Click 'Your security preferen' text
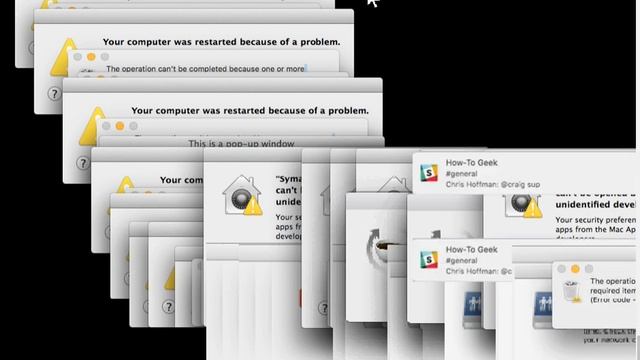The image size is (640, 360). point(596,220)
